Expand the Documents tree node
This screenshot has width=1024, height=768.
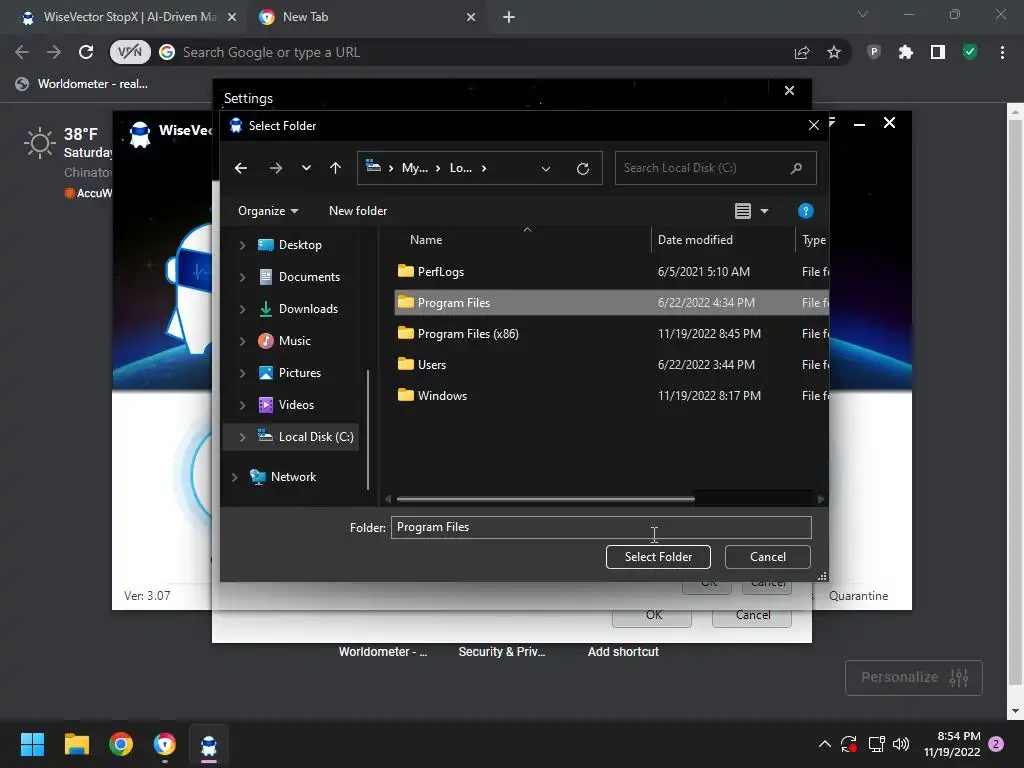pos(242,277)
